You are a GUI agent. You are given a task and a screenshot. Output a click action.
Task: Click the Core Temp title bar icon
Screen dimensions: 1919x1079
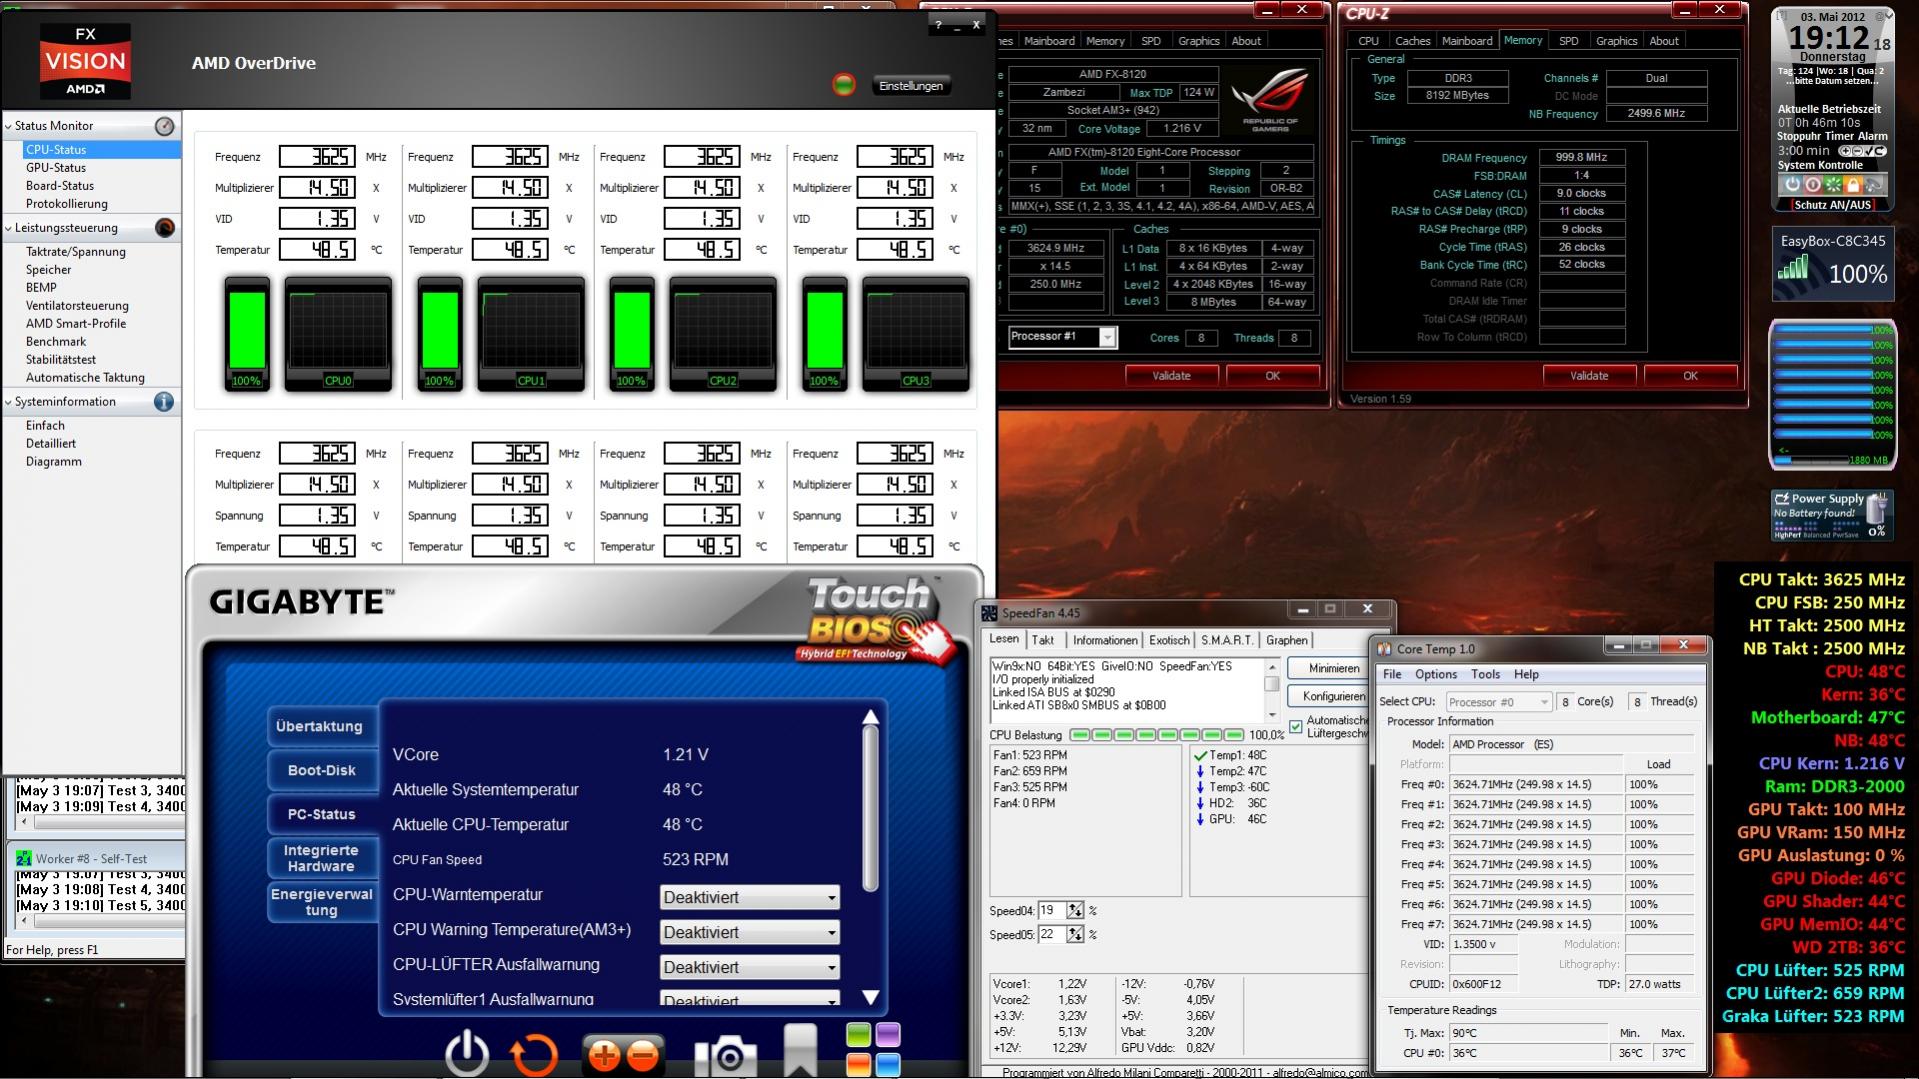[1384, 649]
